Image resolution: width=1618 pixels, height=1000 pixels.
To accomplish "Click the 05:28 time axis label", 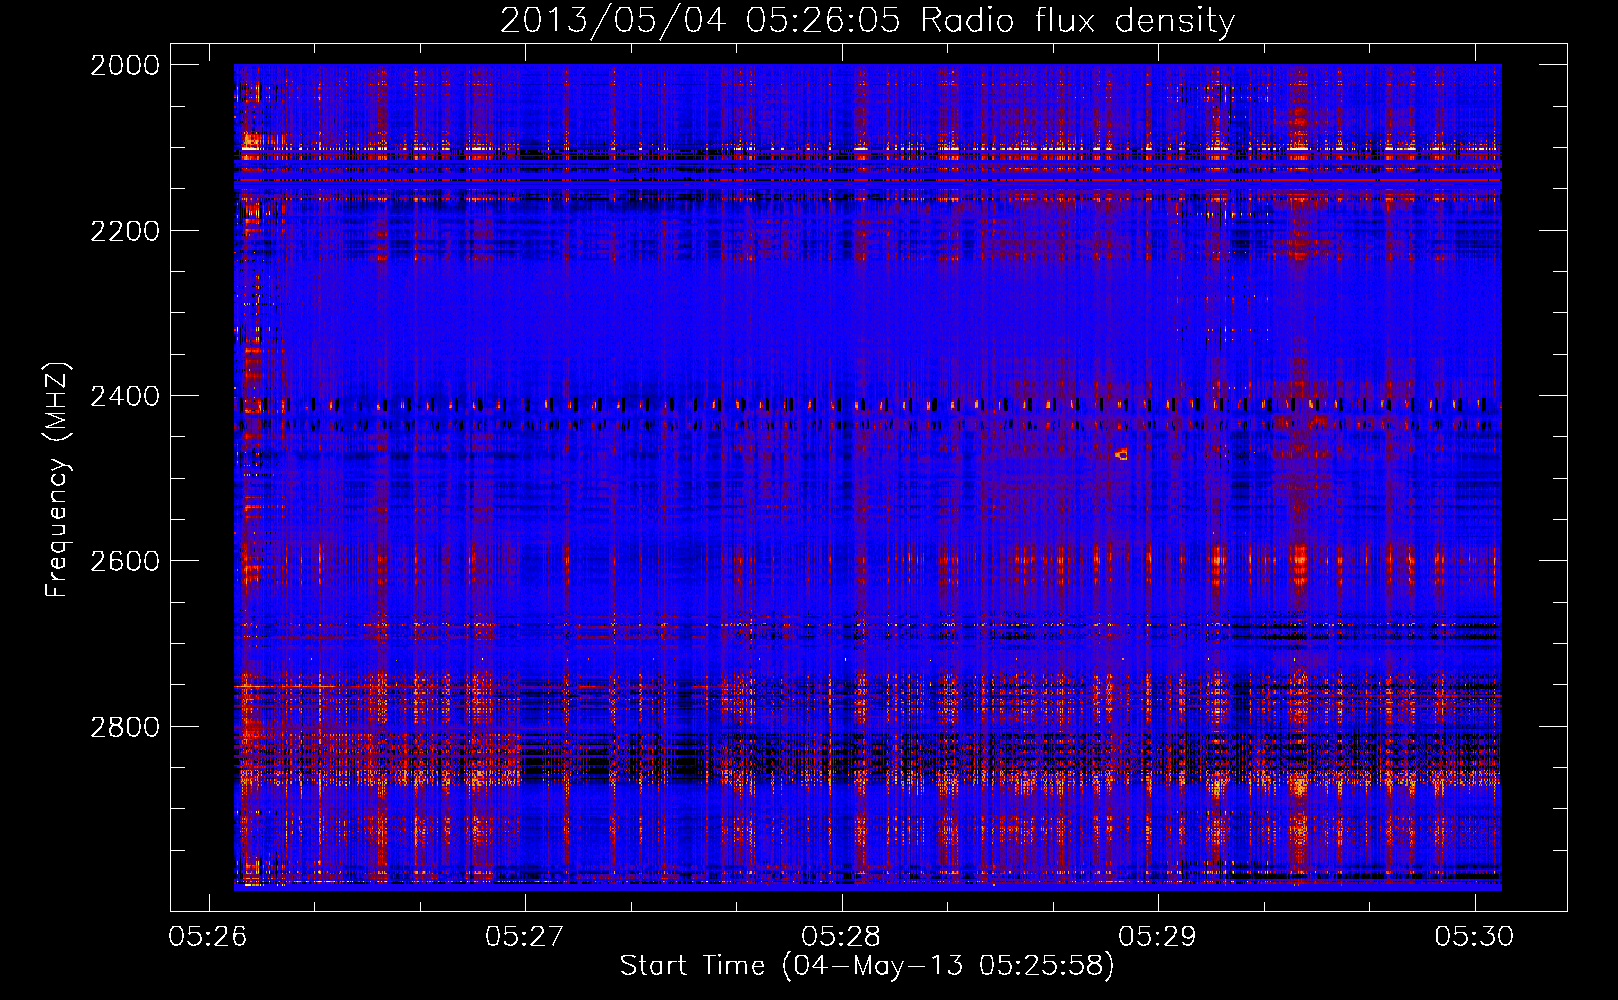I will pos(841,936).
